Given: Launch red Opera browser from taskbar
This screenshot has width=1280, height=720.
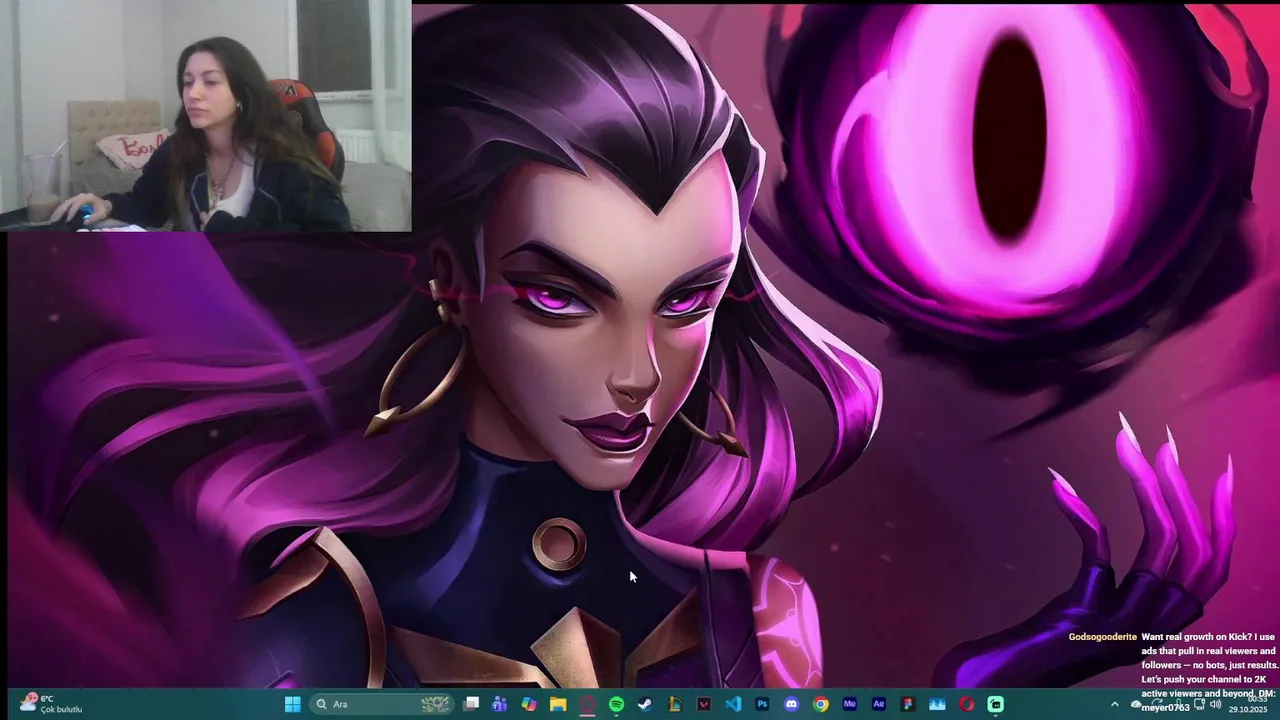Looking at the screenshot, I should pos(966,704).
